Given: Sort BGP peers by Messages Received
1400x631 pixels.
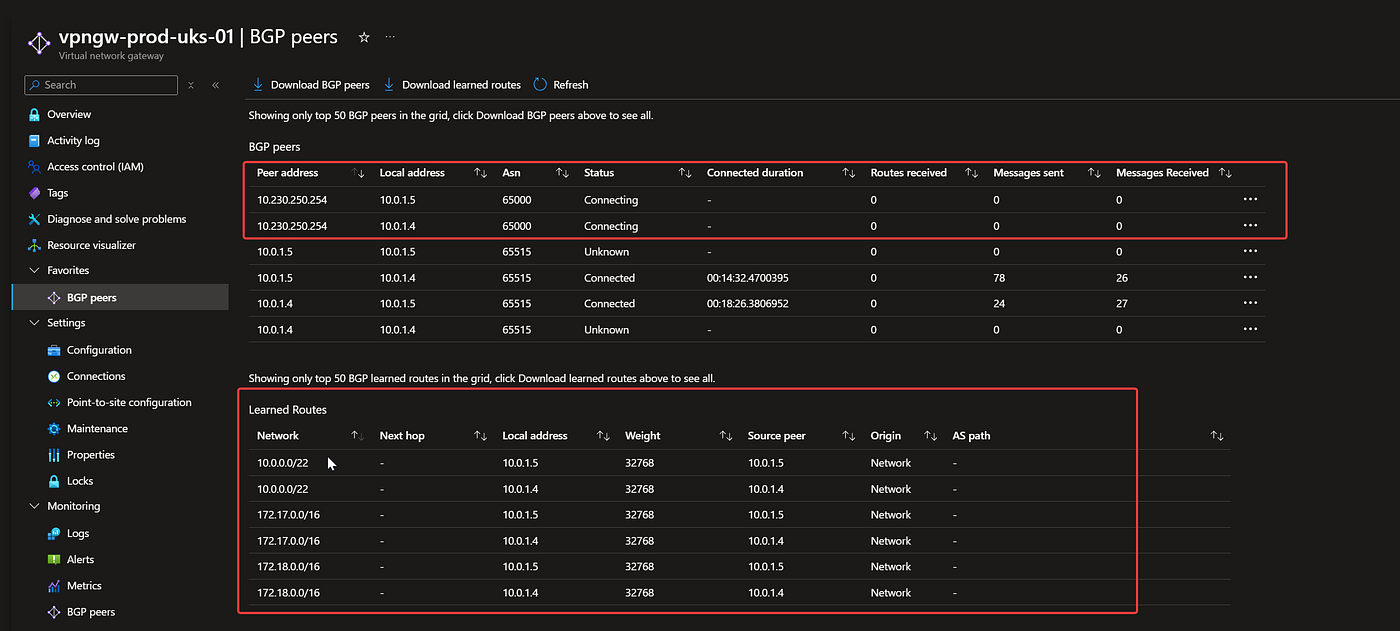Looking at the screenshot, I should (1225, 173).
